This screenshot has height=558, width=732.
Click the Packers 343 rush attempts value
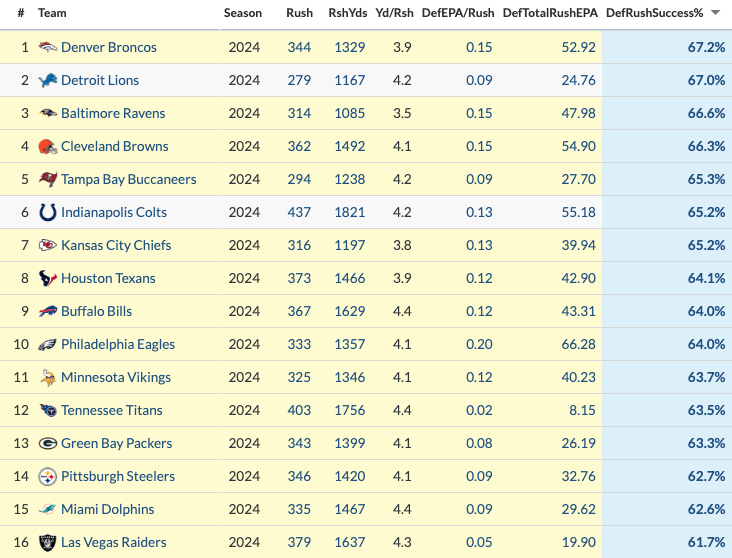click(x=299, y=444)
